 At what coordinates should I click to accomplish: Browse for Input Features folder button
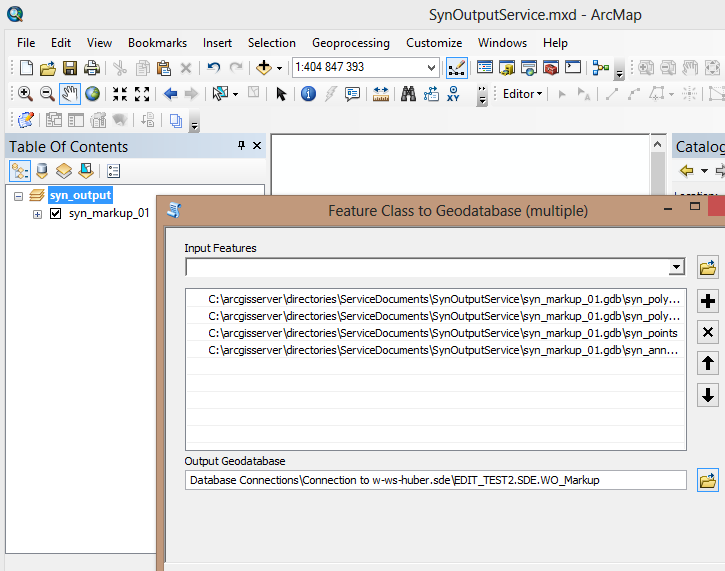coord(707,267)
